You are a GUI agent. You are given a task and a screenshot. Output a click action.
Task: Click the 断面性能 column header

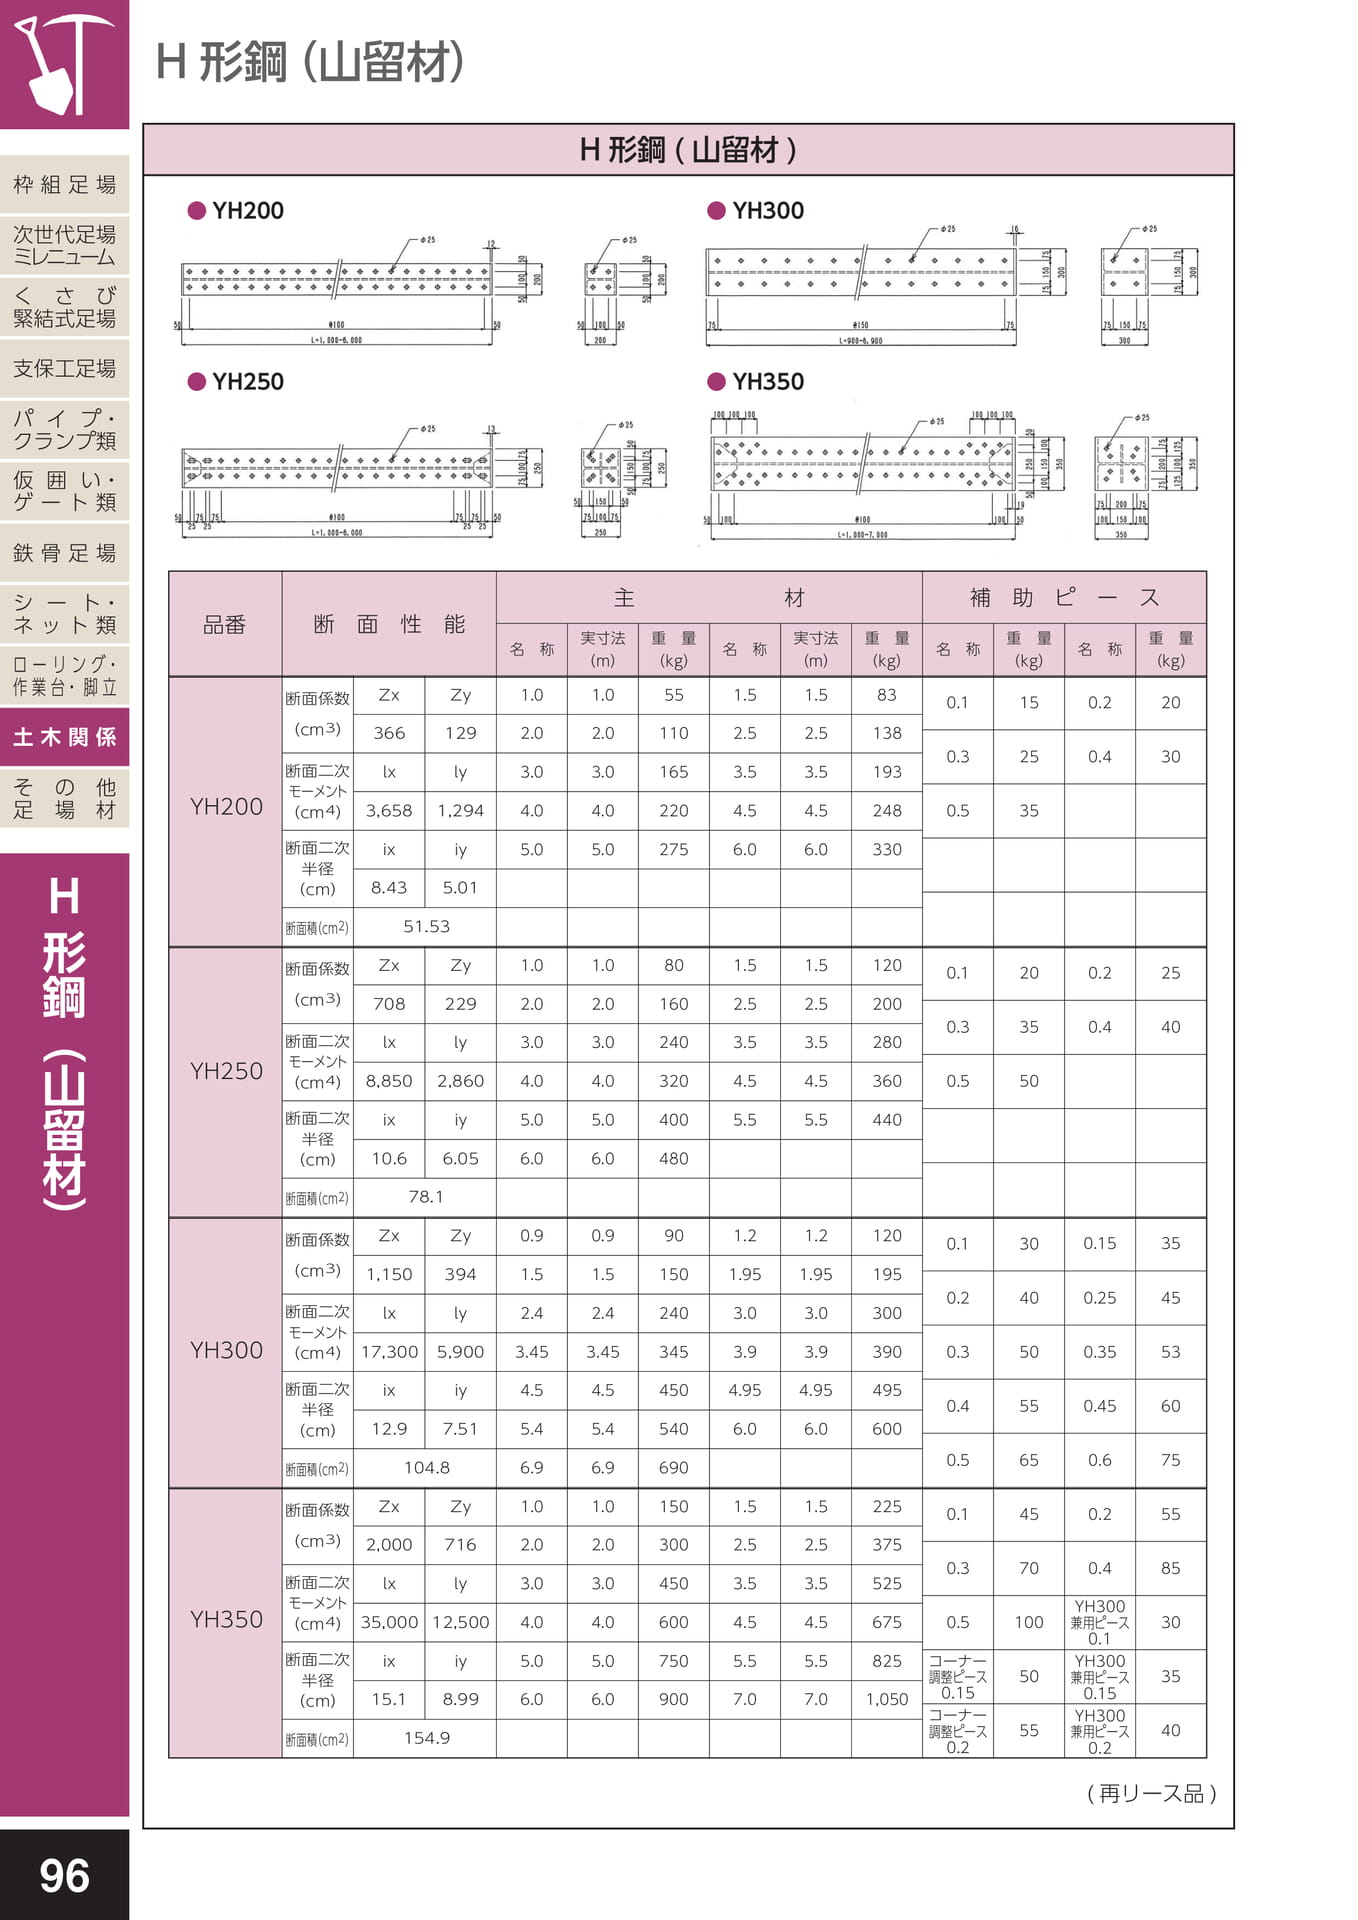pyautogui.click(x=389, y=625)
